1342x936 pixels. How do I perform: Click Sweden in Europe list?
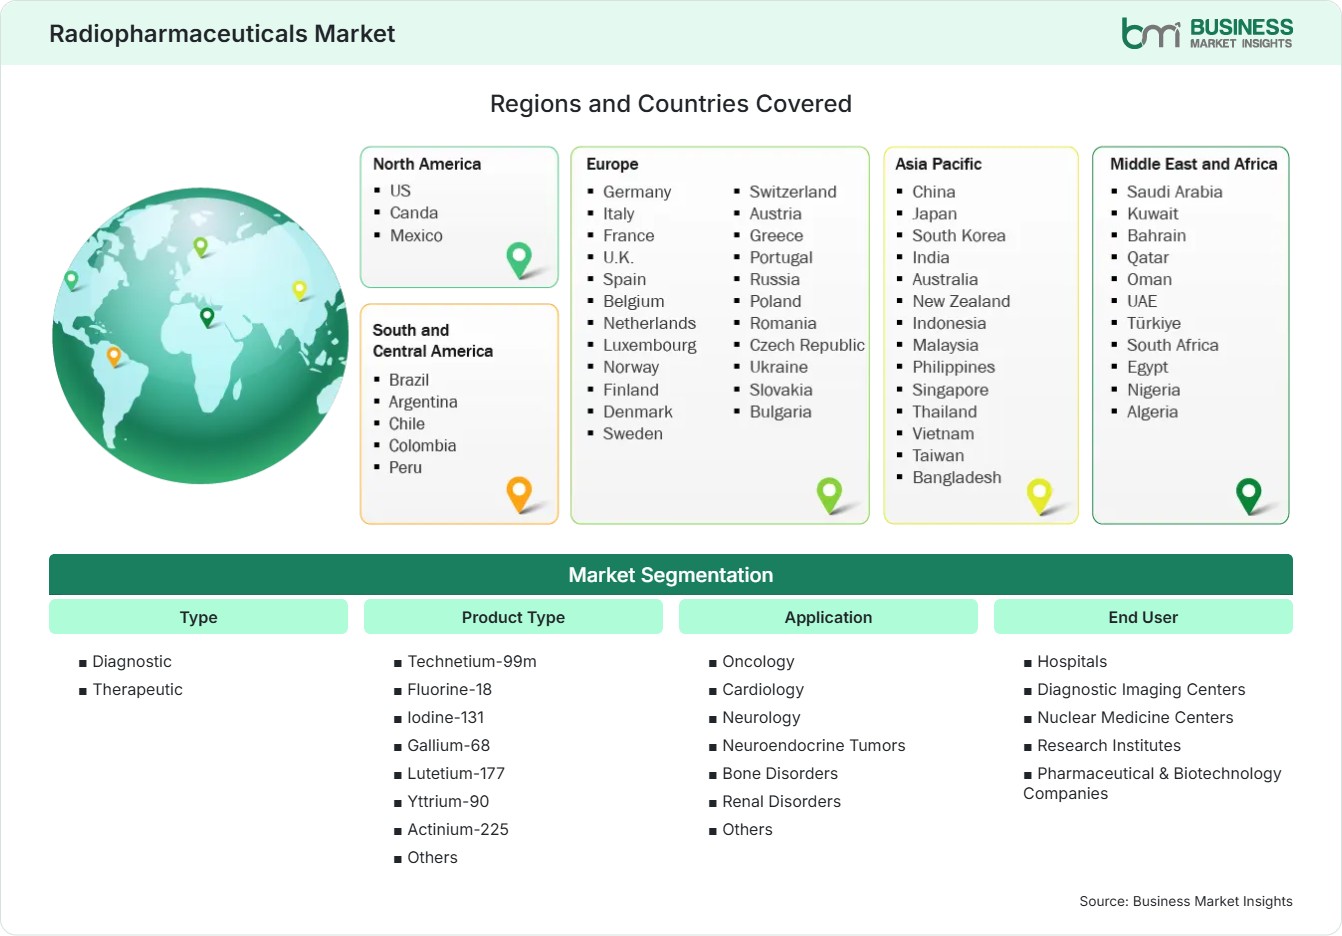[633, 434]
